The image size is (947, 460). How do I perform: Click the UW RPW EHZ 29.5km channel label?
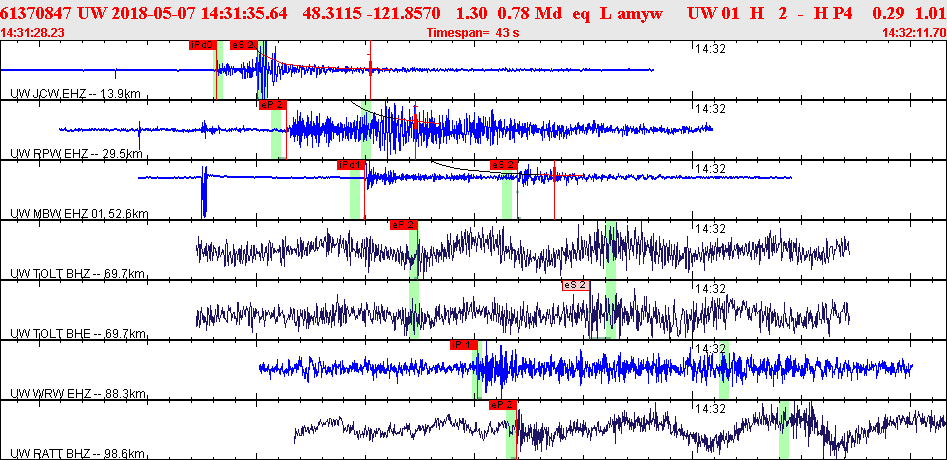coord(76,153)
